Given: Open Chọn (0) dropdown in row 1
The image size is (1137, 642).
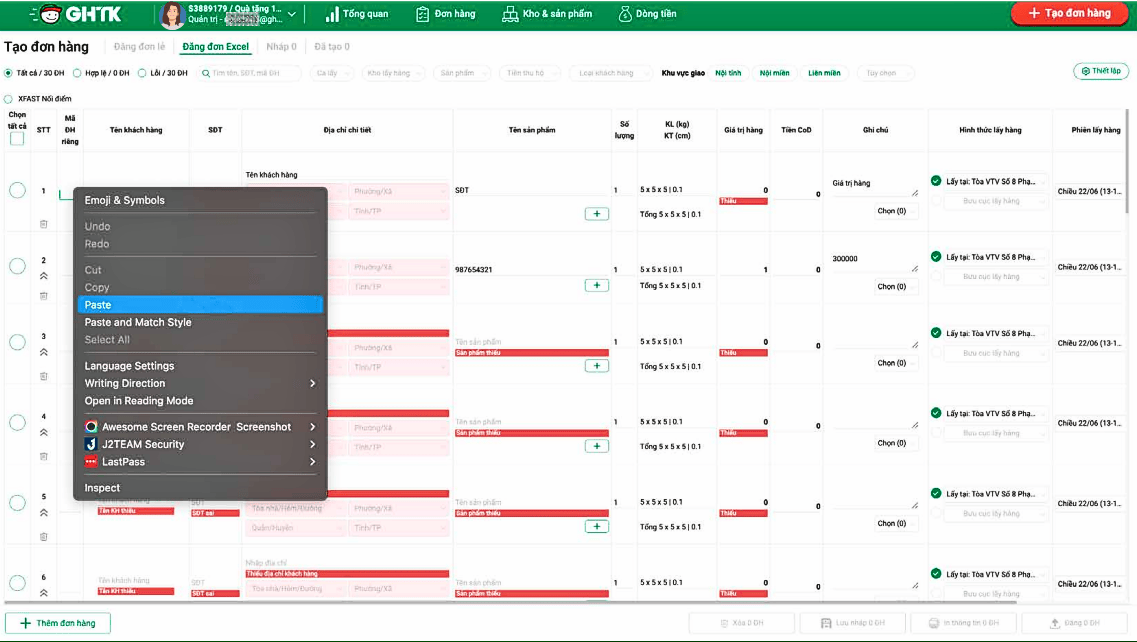Looking at the screenshot, I should point(892,211).
